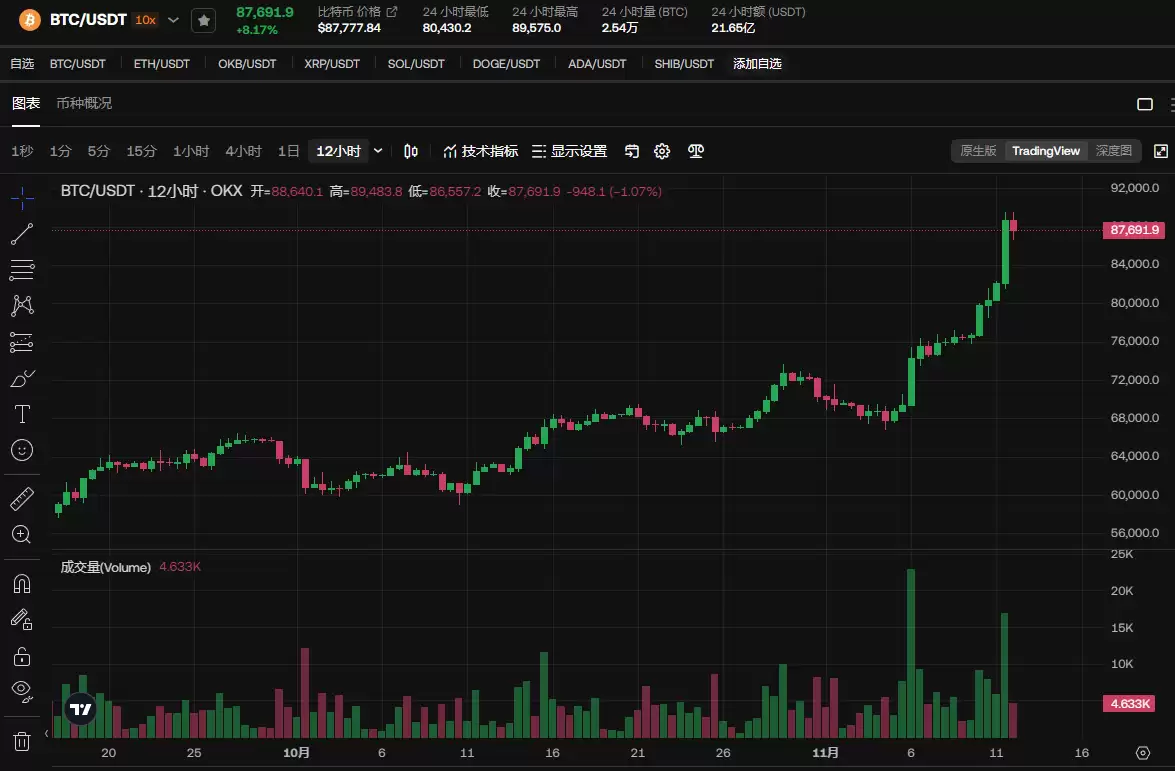Select the text annotation tool

pyautogui.click(x=21, y=414)
